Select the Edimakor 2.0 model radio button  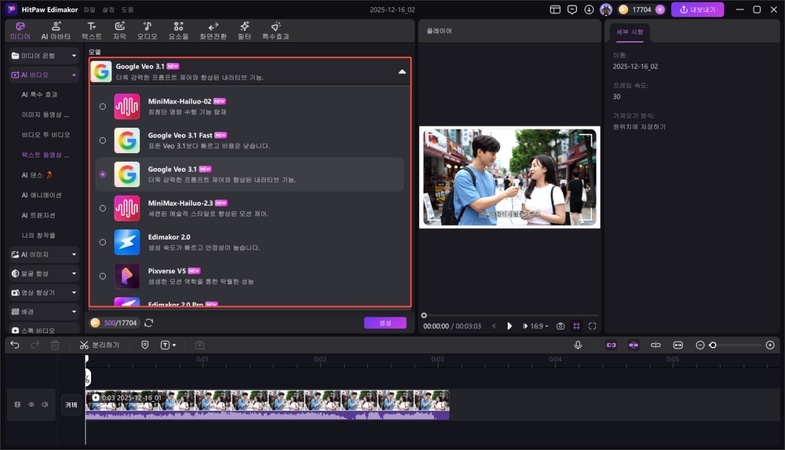click(x=103, y=242)
